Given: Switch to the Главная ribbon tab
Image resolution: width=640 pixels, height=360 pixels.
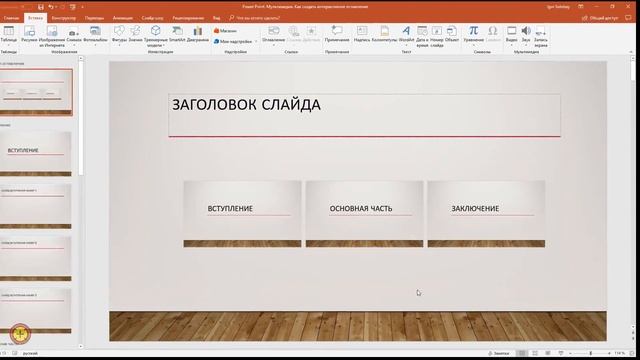Looking at the screenshot, I should click(x=11, y=18).
